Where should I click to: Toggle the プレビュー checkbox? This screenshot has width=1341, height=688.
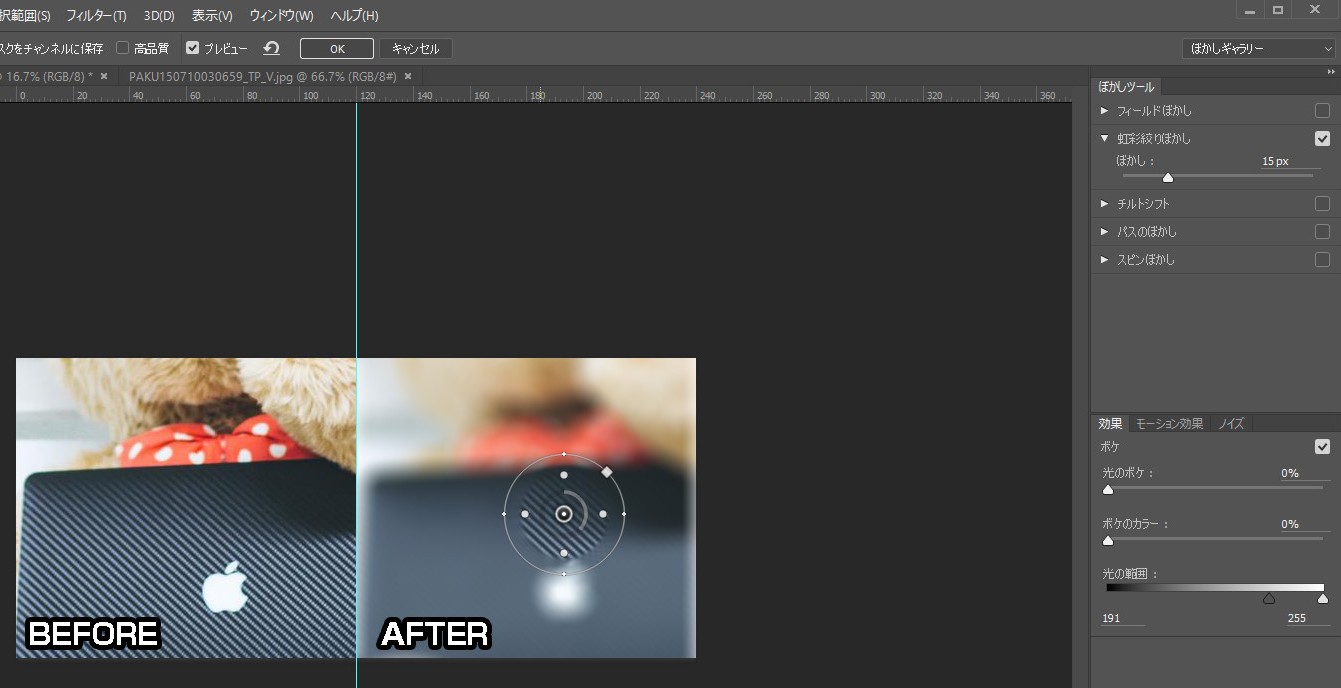pos(193,48)
